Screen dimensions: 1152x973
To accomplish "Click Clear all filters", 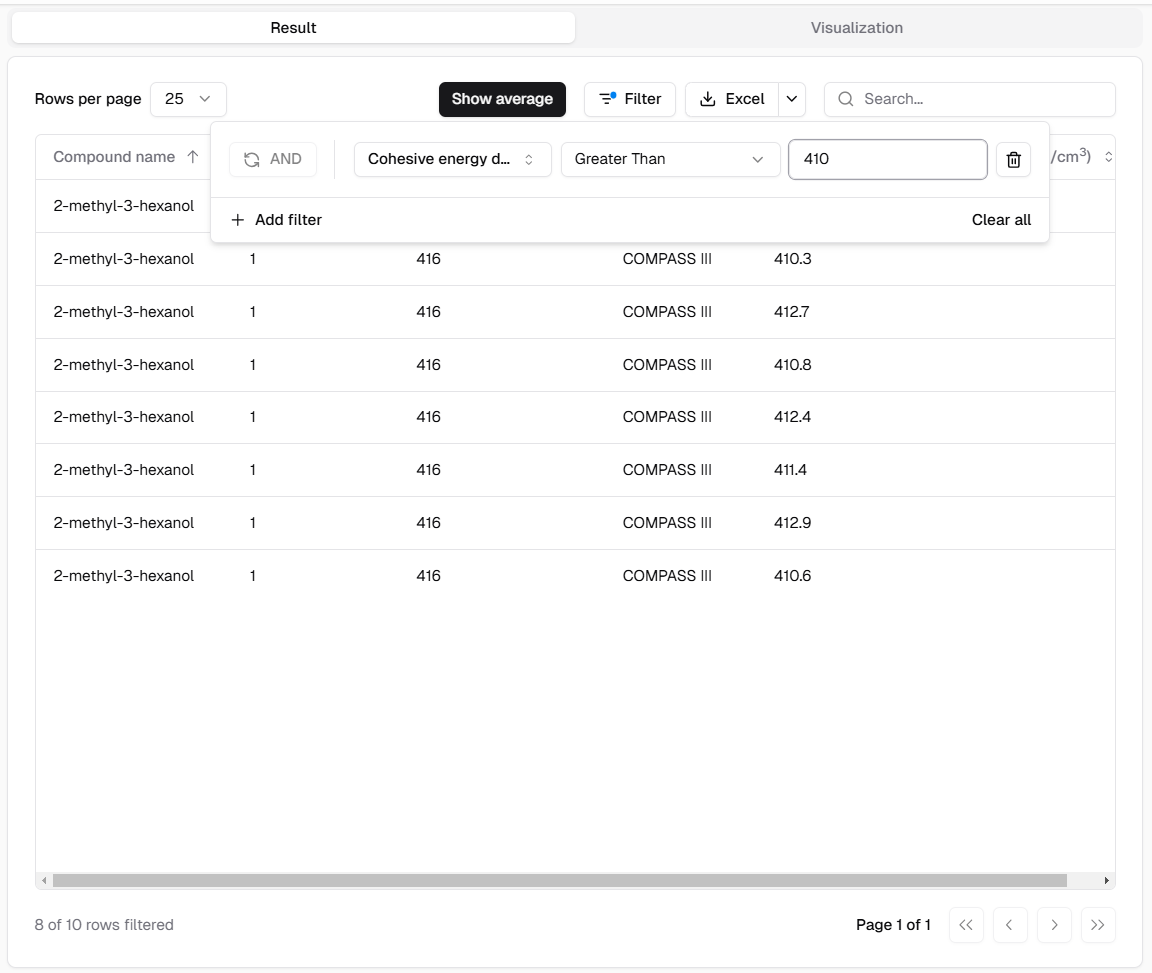I will coord(1001,220).
